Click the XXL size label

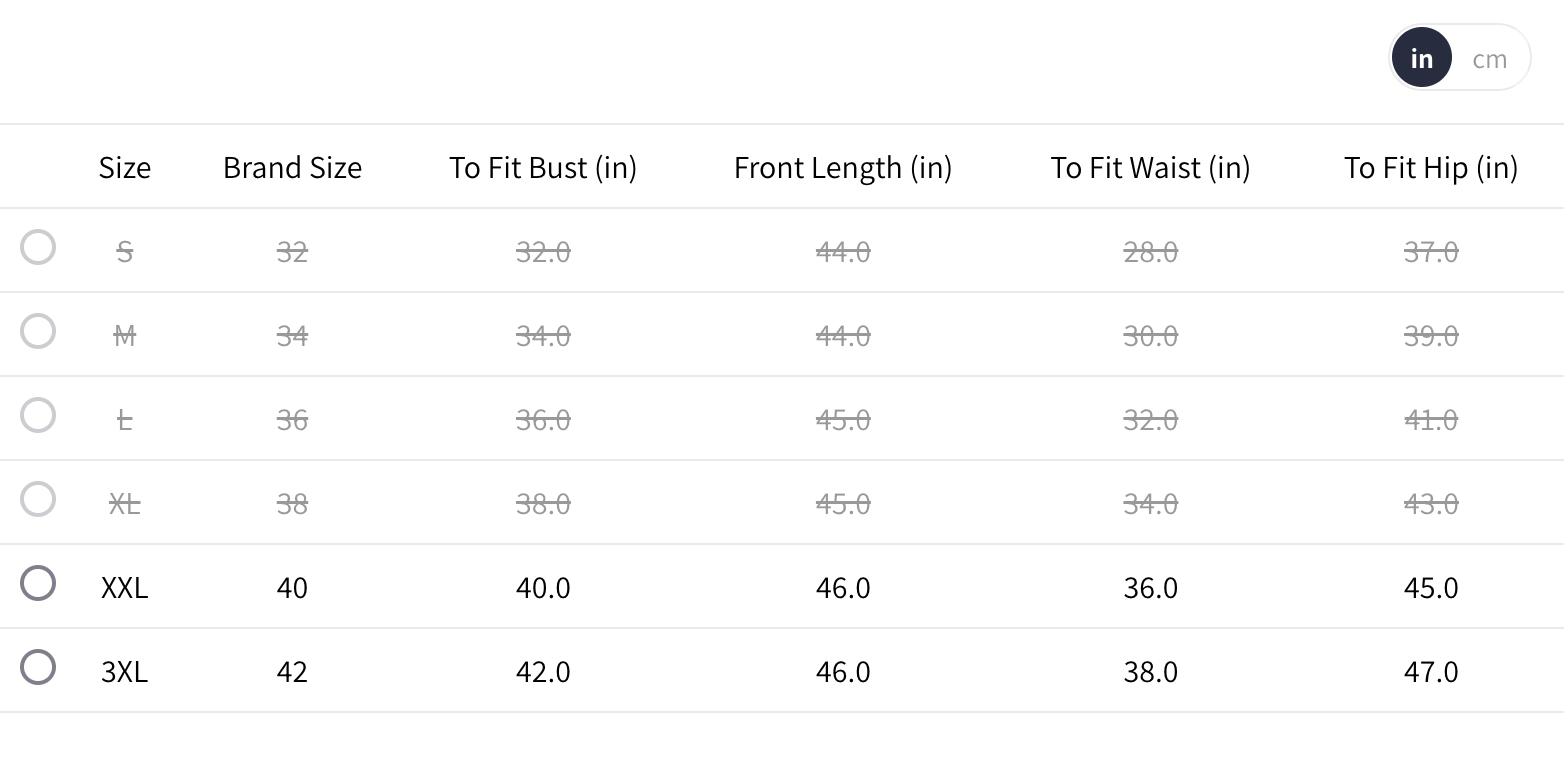[124, 587]
